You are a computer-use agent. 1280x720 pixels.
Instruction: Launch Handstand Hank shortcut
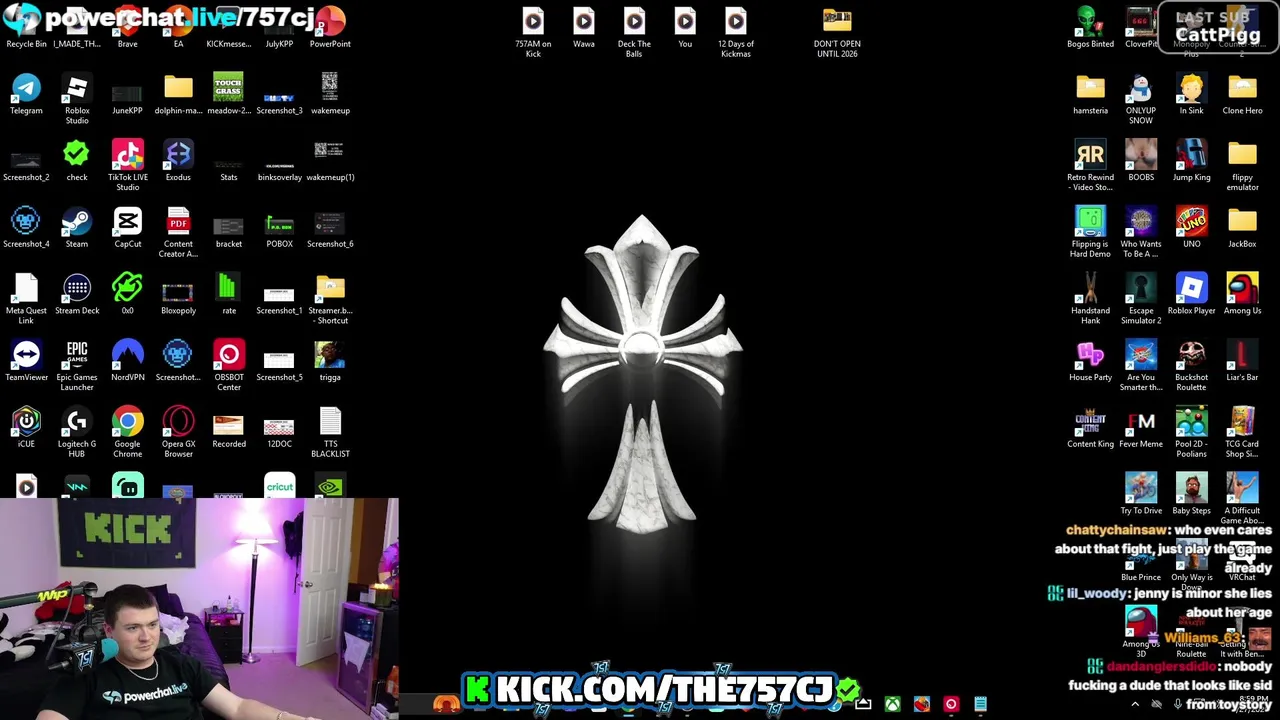[1090, 300]
